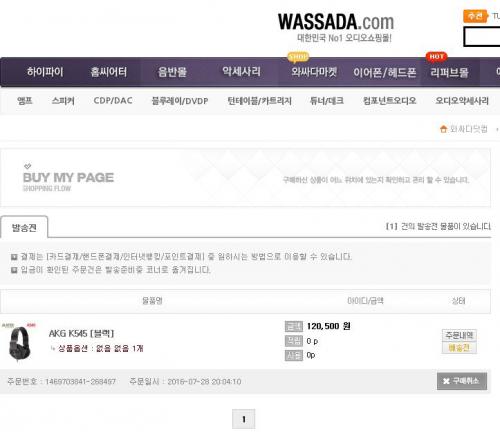The image size is (500, 432).
Task: Go to the 스피커 subcategory
Action: (63, 101)
